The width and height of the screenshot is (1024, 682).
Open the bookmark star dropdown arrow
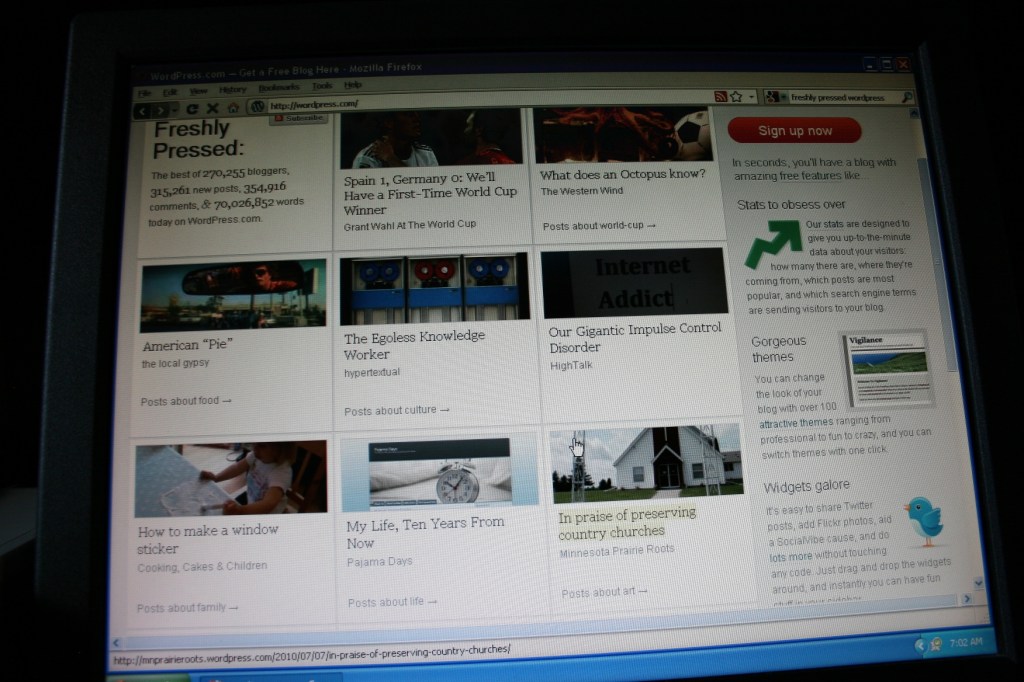pos(751,96)
